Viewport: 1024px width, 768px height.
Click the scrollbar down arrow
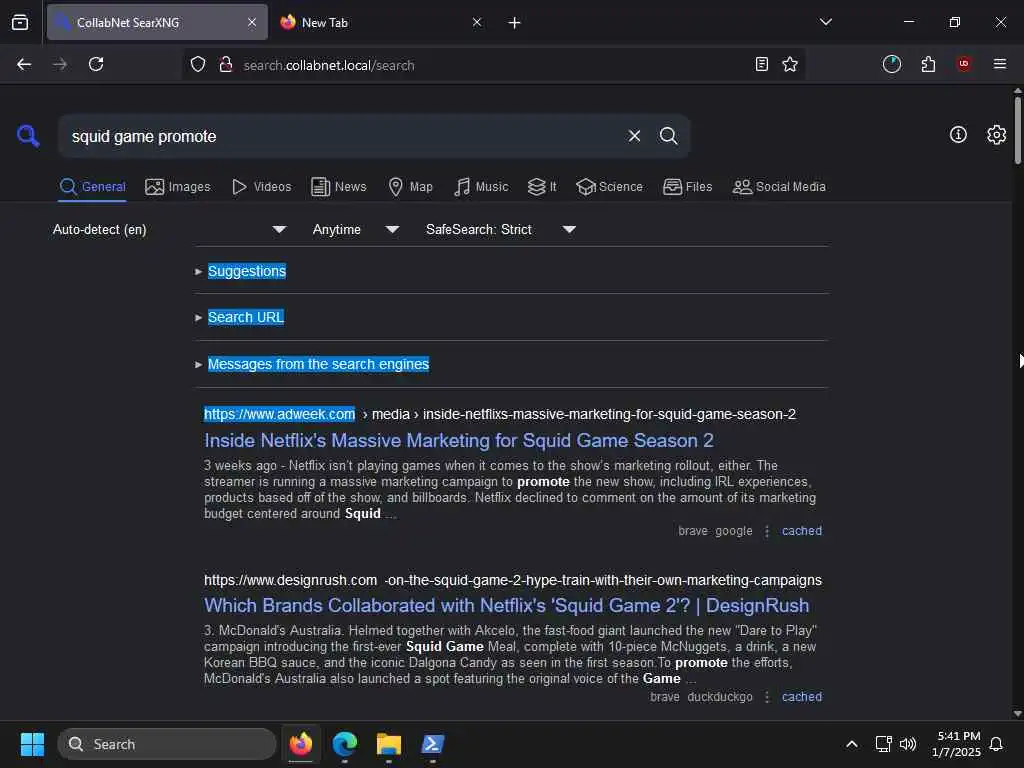pos(1017,714)
